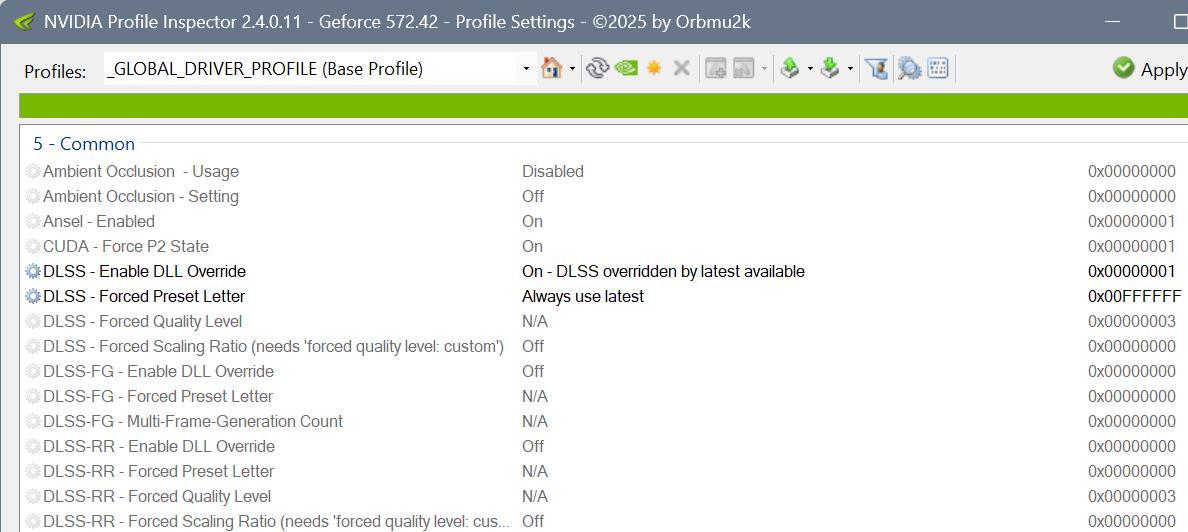Click the Apply changes button
The width and height of the screenshot is (1188, 532).
[1149, 69]
